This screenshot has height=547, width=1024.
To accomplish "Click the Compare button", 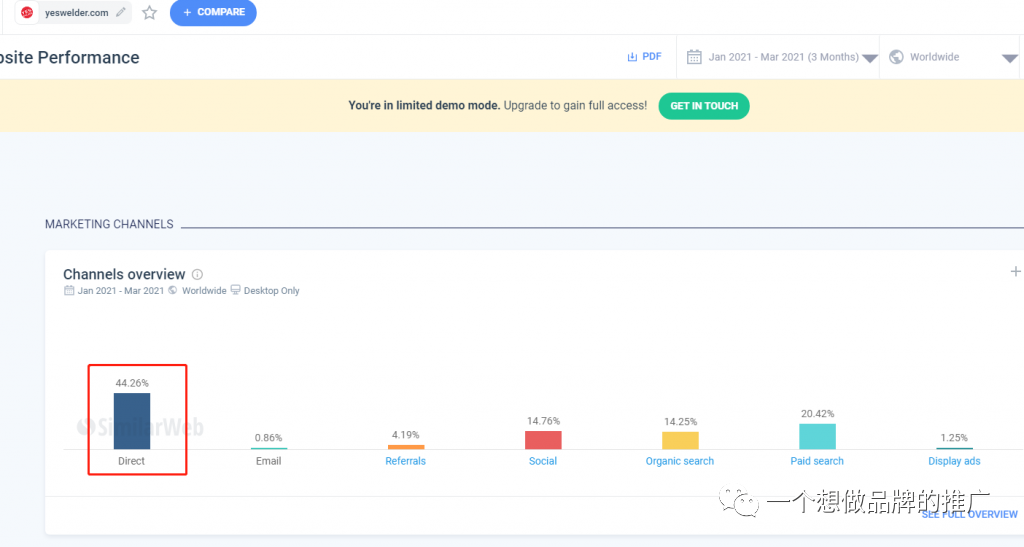I will point(213,13).
